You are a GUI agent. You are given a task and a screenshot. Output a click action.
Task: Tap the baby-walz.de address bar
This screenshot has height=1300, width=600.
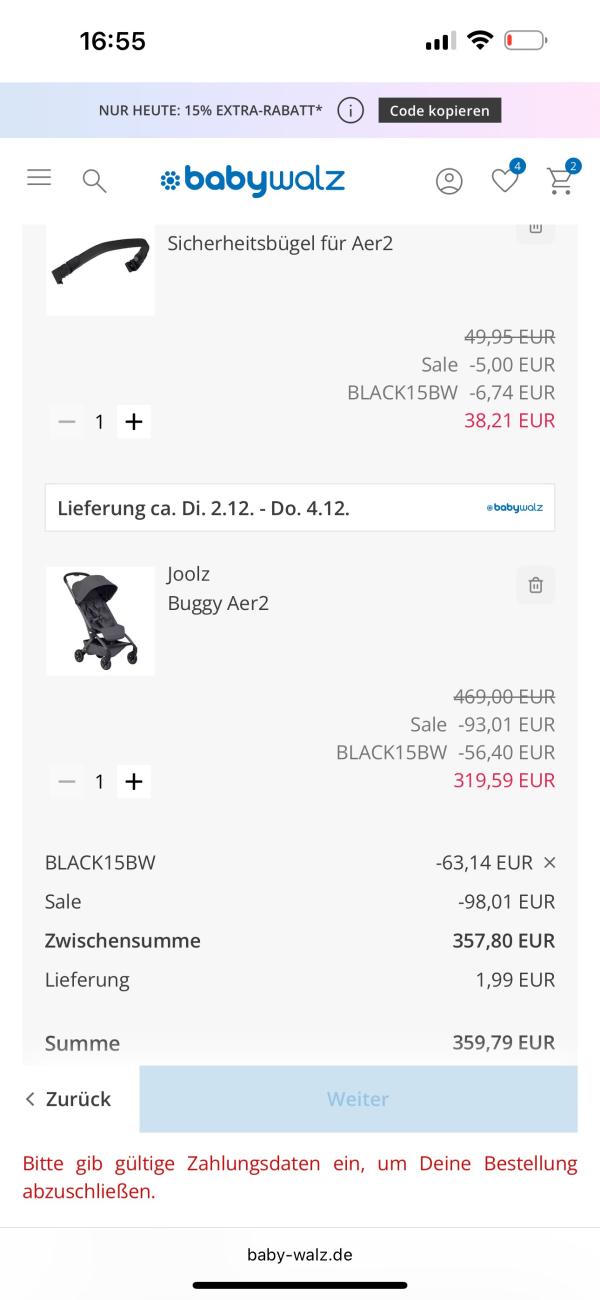[300, 1254]
